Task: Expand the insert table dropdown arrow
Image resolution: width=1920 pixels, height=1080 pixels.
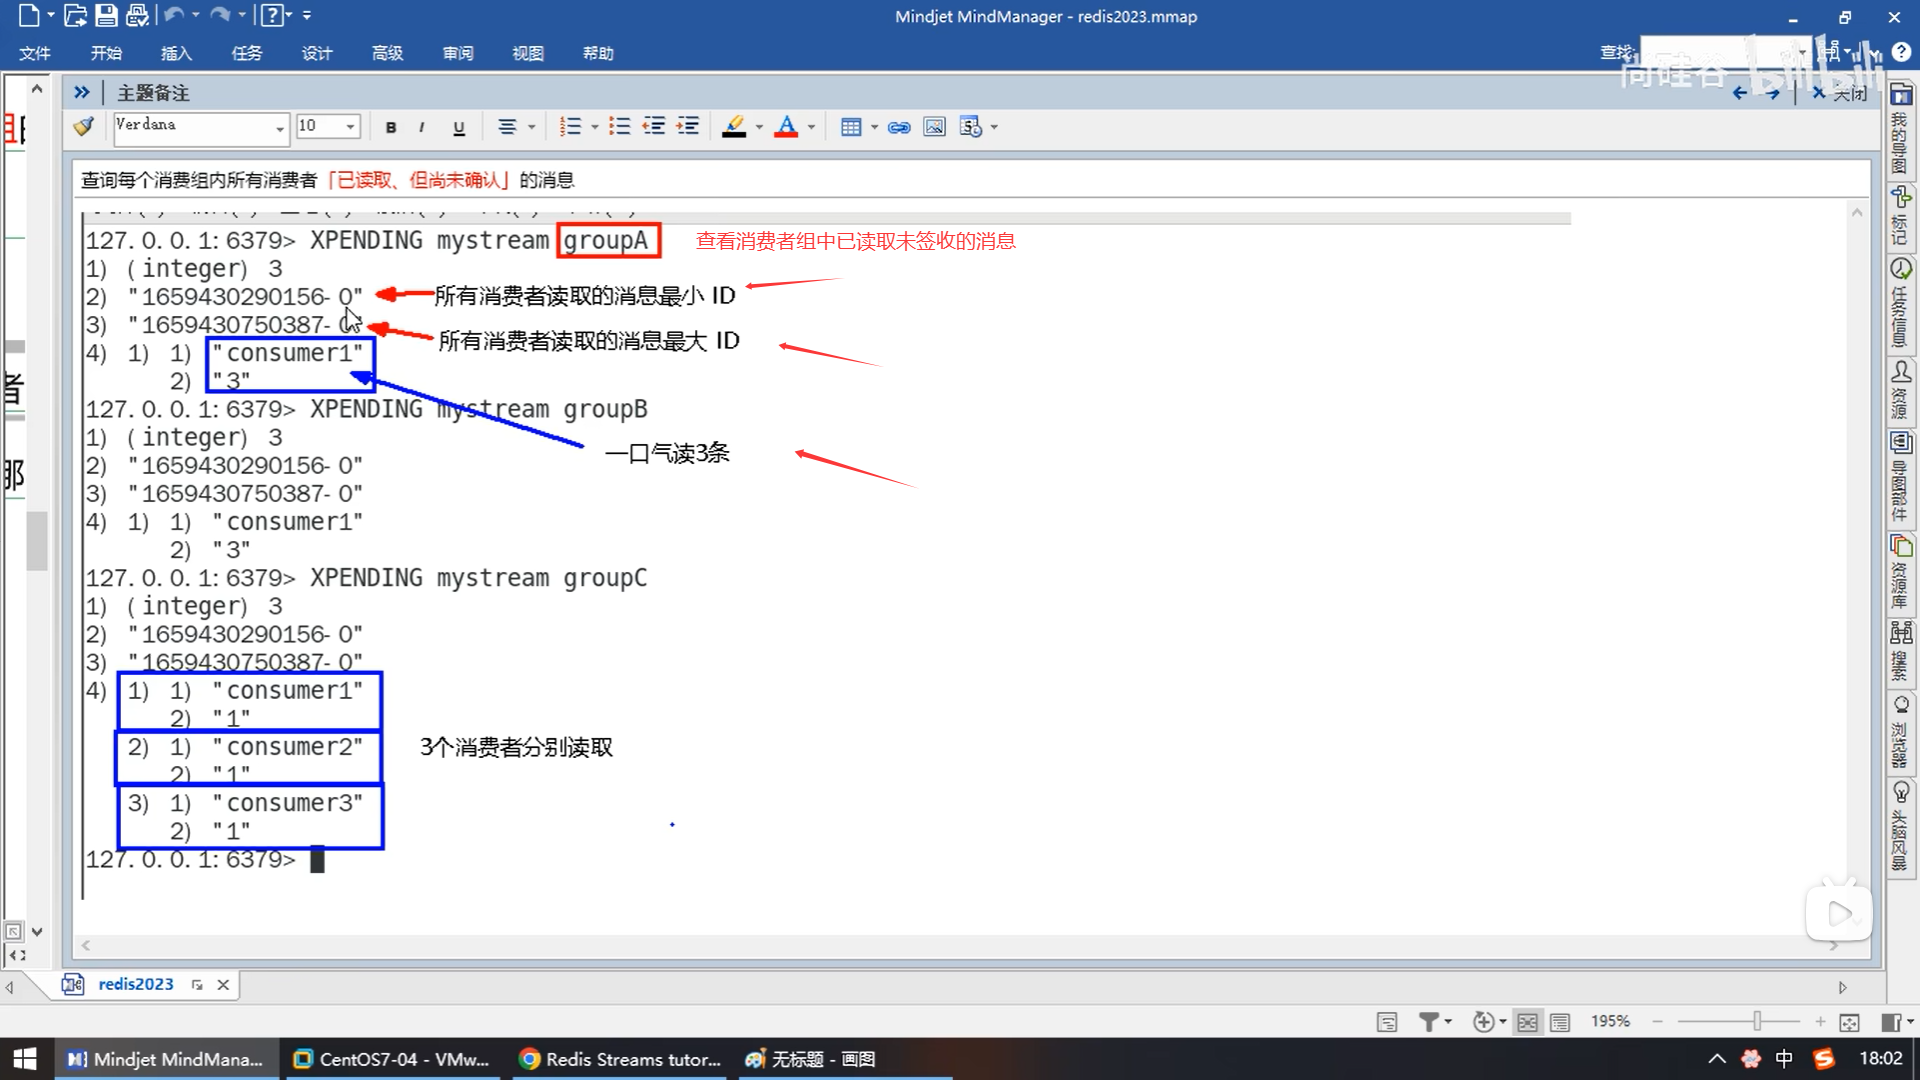Action: (x=875, y=127)
